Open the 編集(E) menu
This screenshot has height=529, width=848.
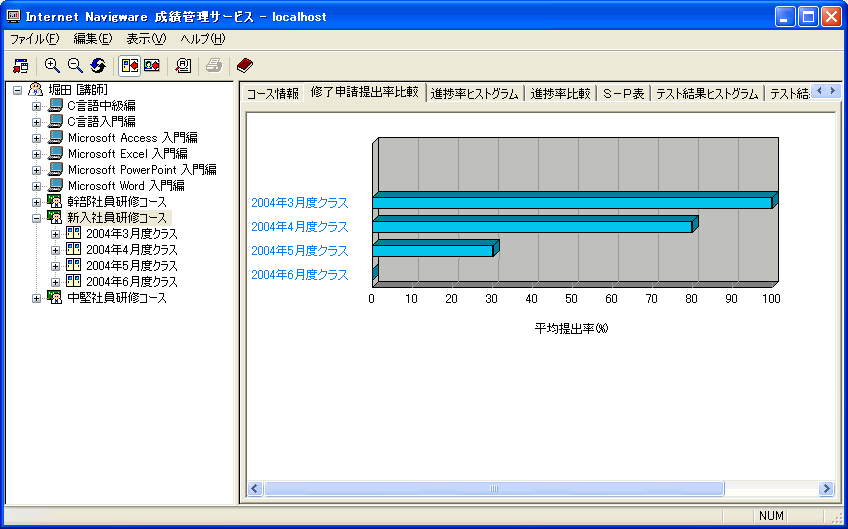[92, 39]
